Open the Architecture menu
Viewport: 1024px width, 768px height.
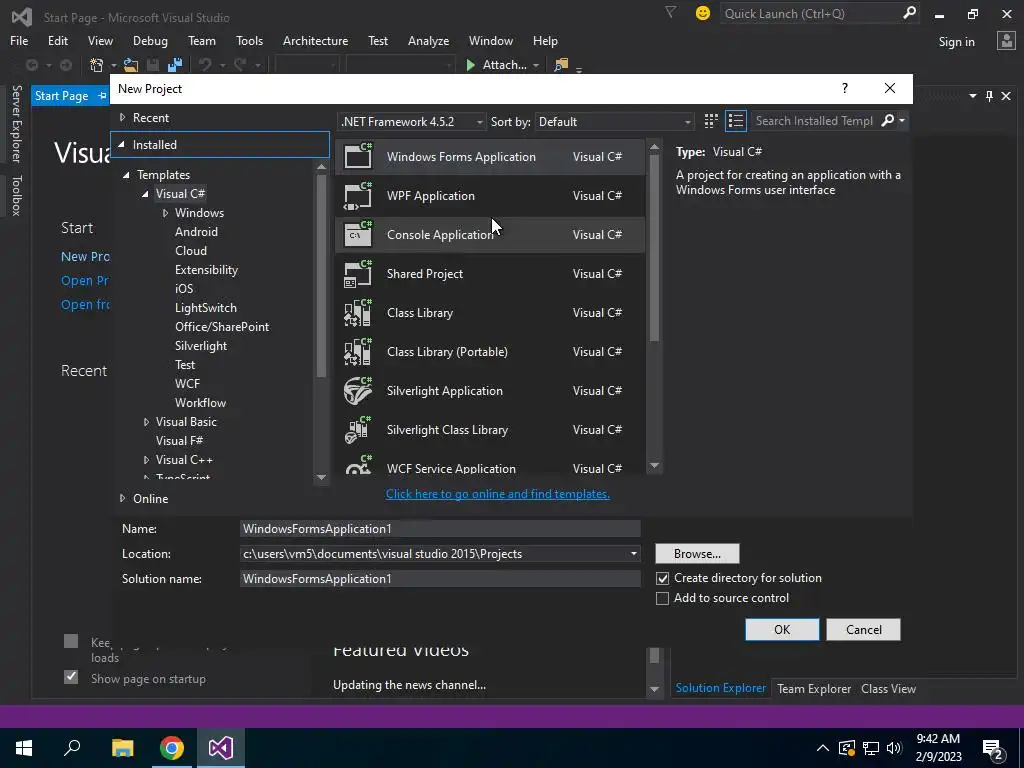tap(315, 40)
